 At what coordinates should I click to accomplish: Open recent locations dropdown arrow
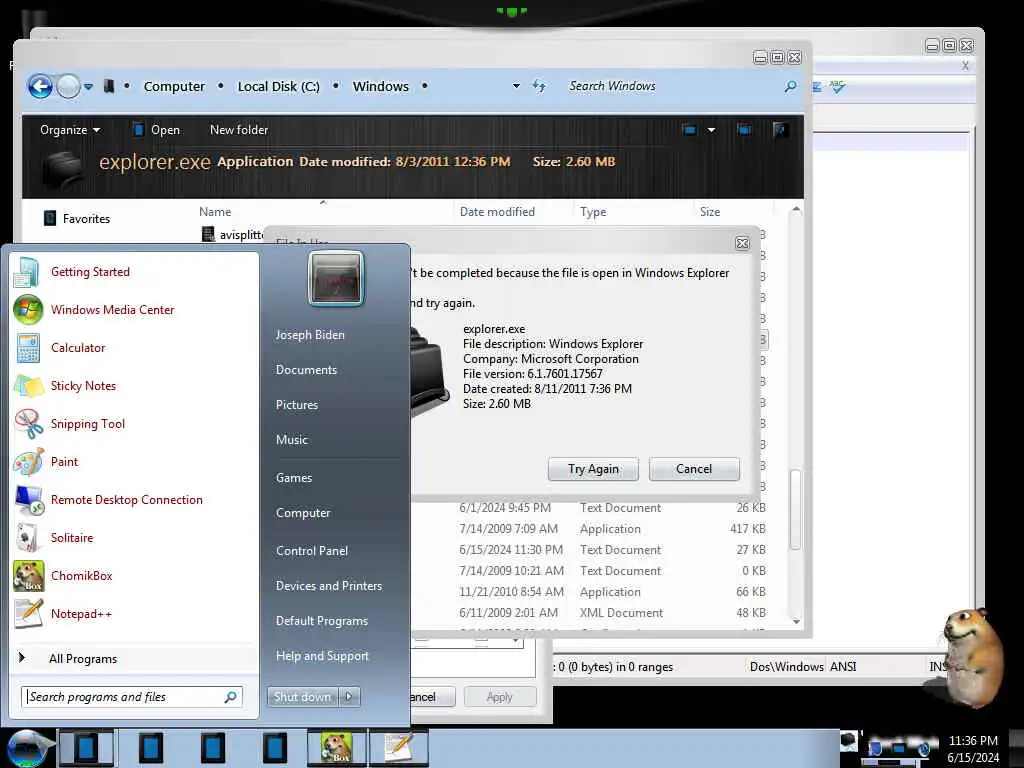(88, 86)
